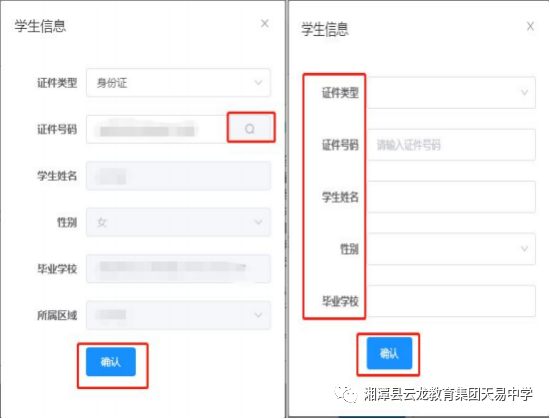The image size is (550, 419).
Task: Click the 确认 button in right dialog
Action: pos(389,353)
